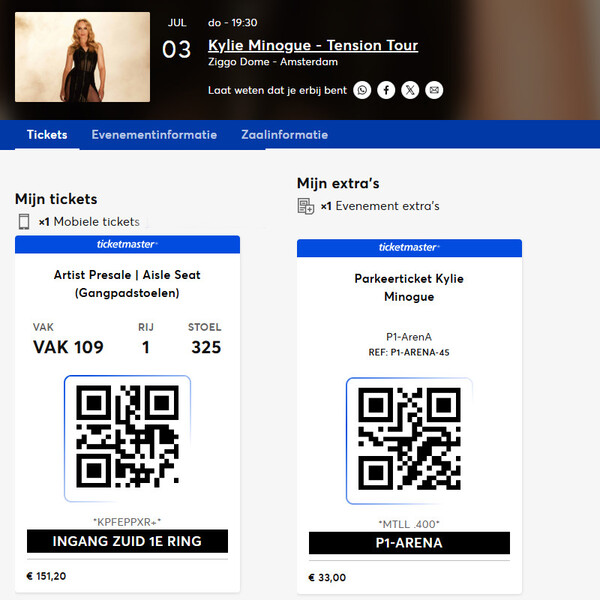600x600 pixels.
Task: Click the INGANG ZUID 1E RING bar
Action: tap(127, 541)
